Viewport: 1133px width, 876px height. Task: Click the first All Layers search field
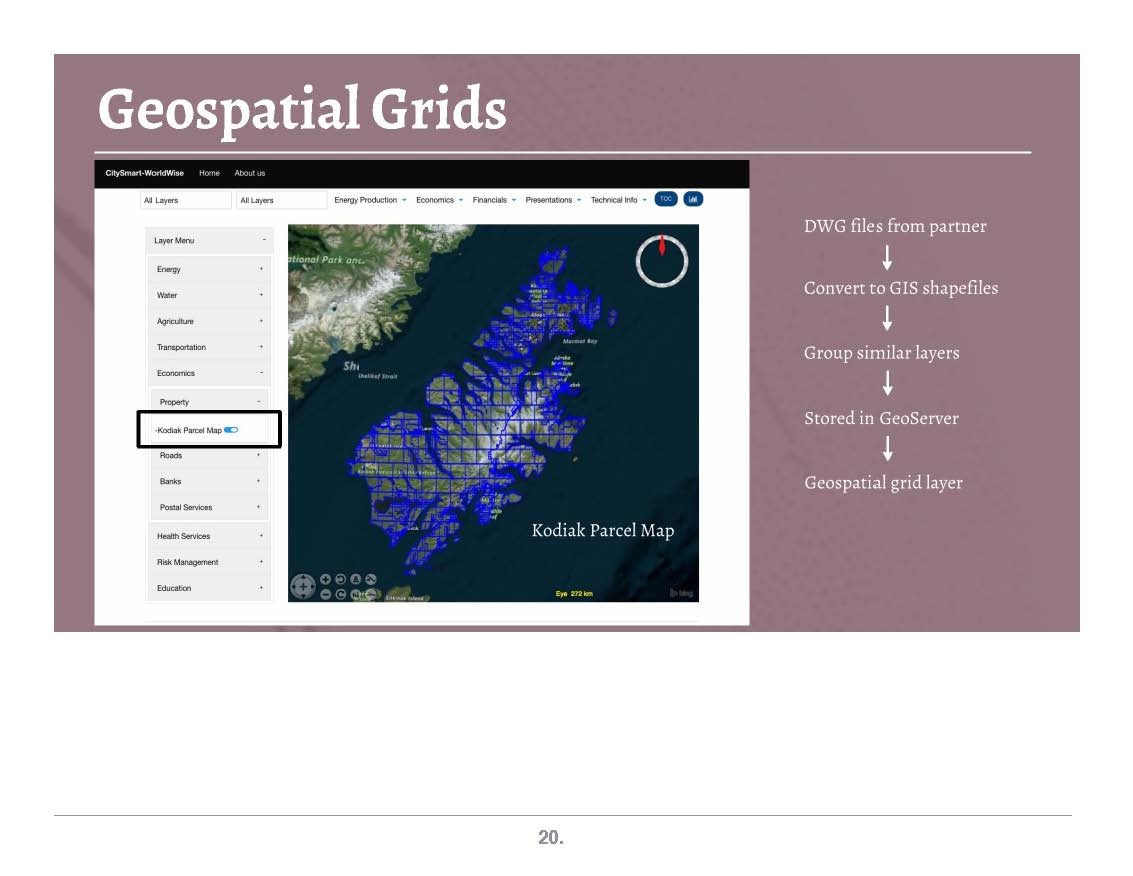click(185, 200)
